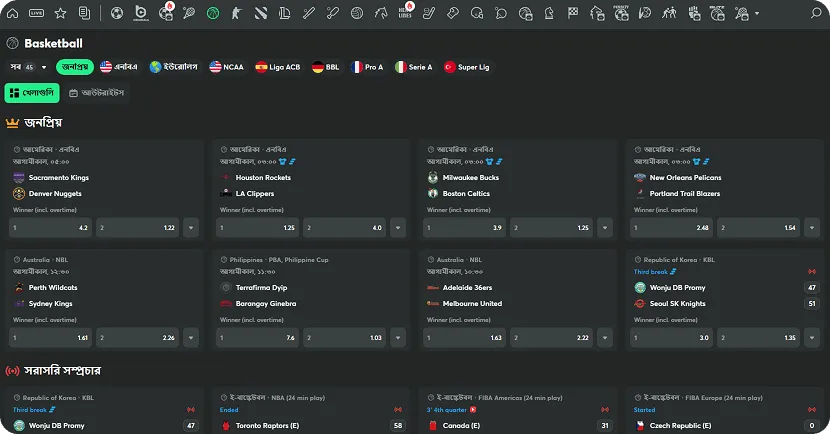Open the Melbourne United team name
Viewport: 830px width, 434px height.
(x=472, y=303)
